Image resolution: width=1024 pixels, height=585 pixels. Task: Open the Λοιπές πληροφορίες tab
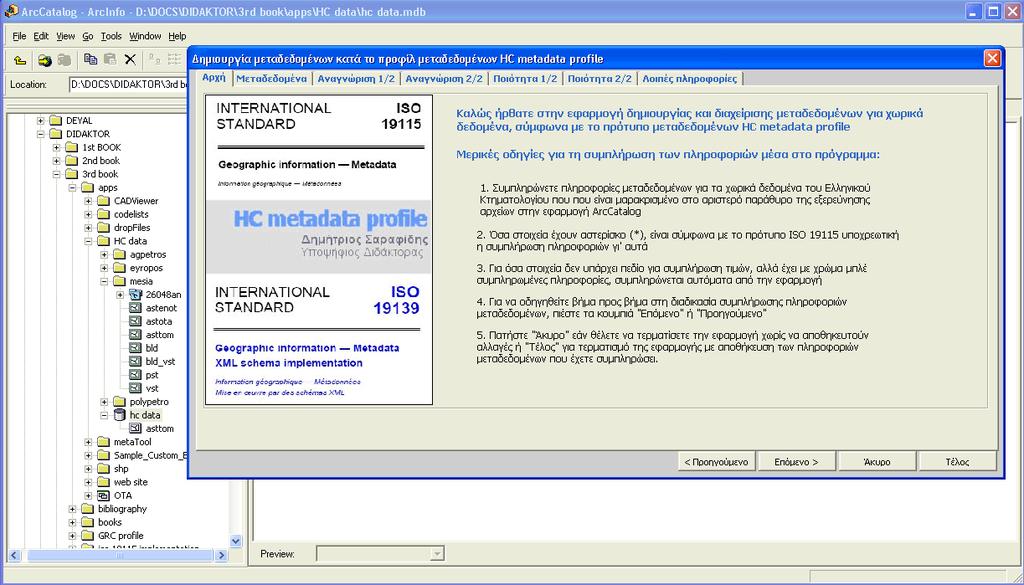pos(690,78)
